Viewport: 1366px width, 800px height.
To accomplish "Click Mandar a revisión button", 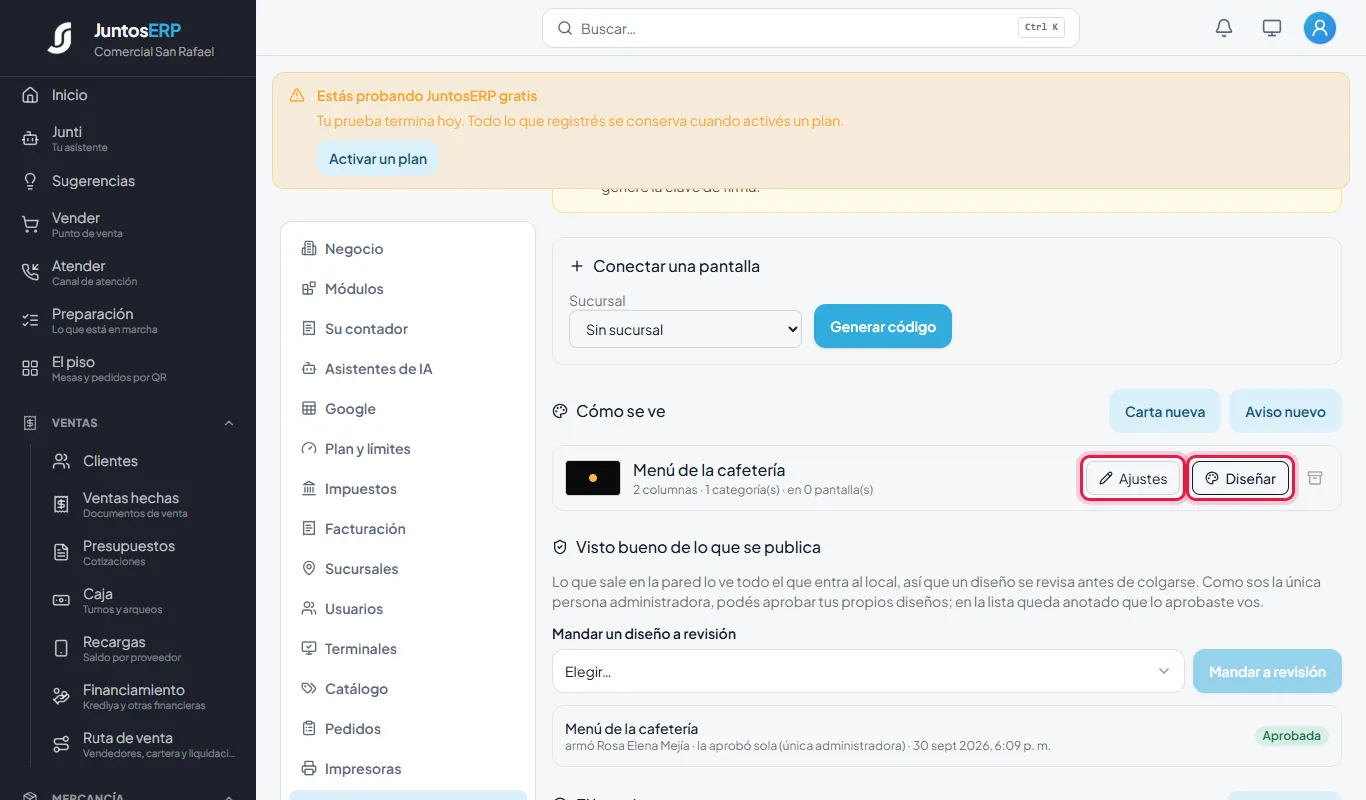I will click(1267, 671).
